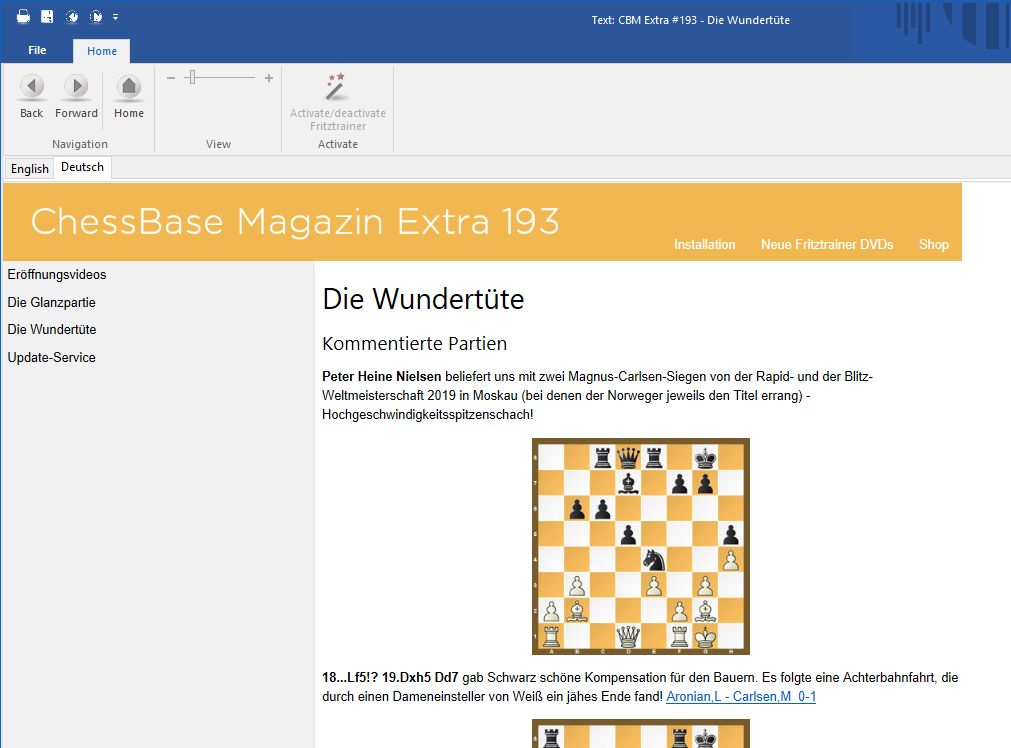
Task: Switch to the English language tab
Action: (30, 169)
